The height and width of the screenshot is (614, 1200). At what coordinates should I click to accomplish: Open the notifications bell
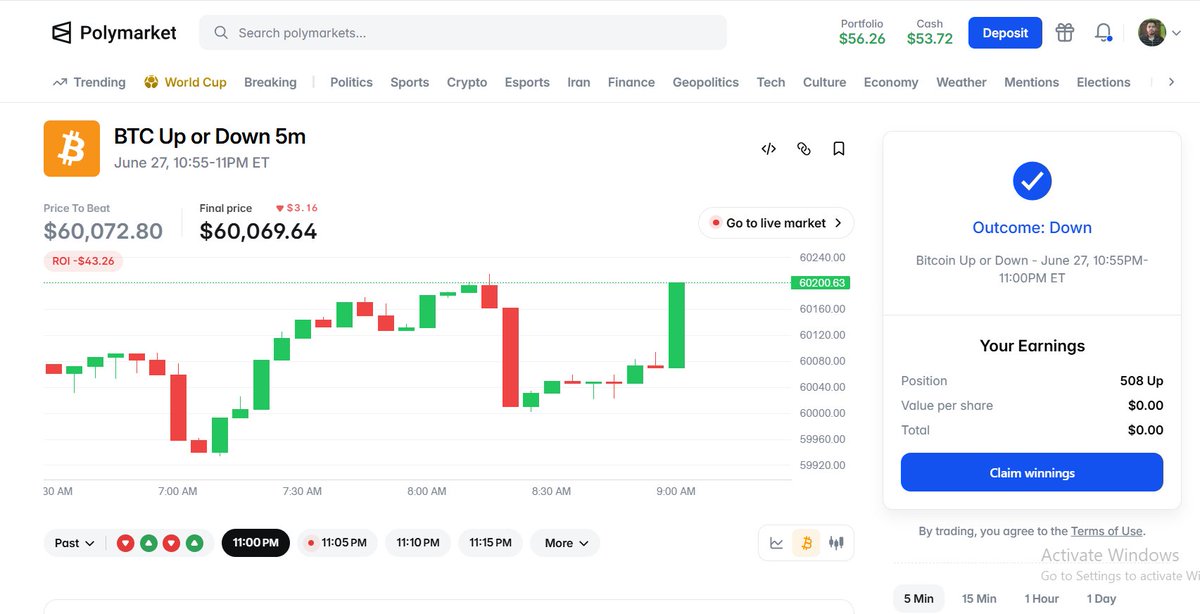[x=1103, y=33]
